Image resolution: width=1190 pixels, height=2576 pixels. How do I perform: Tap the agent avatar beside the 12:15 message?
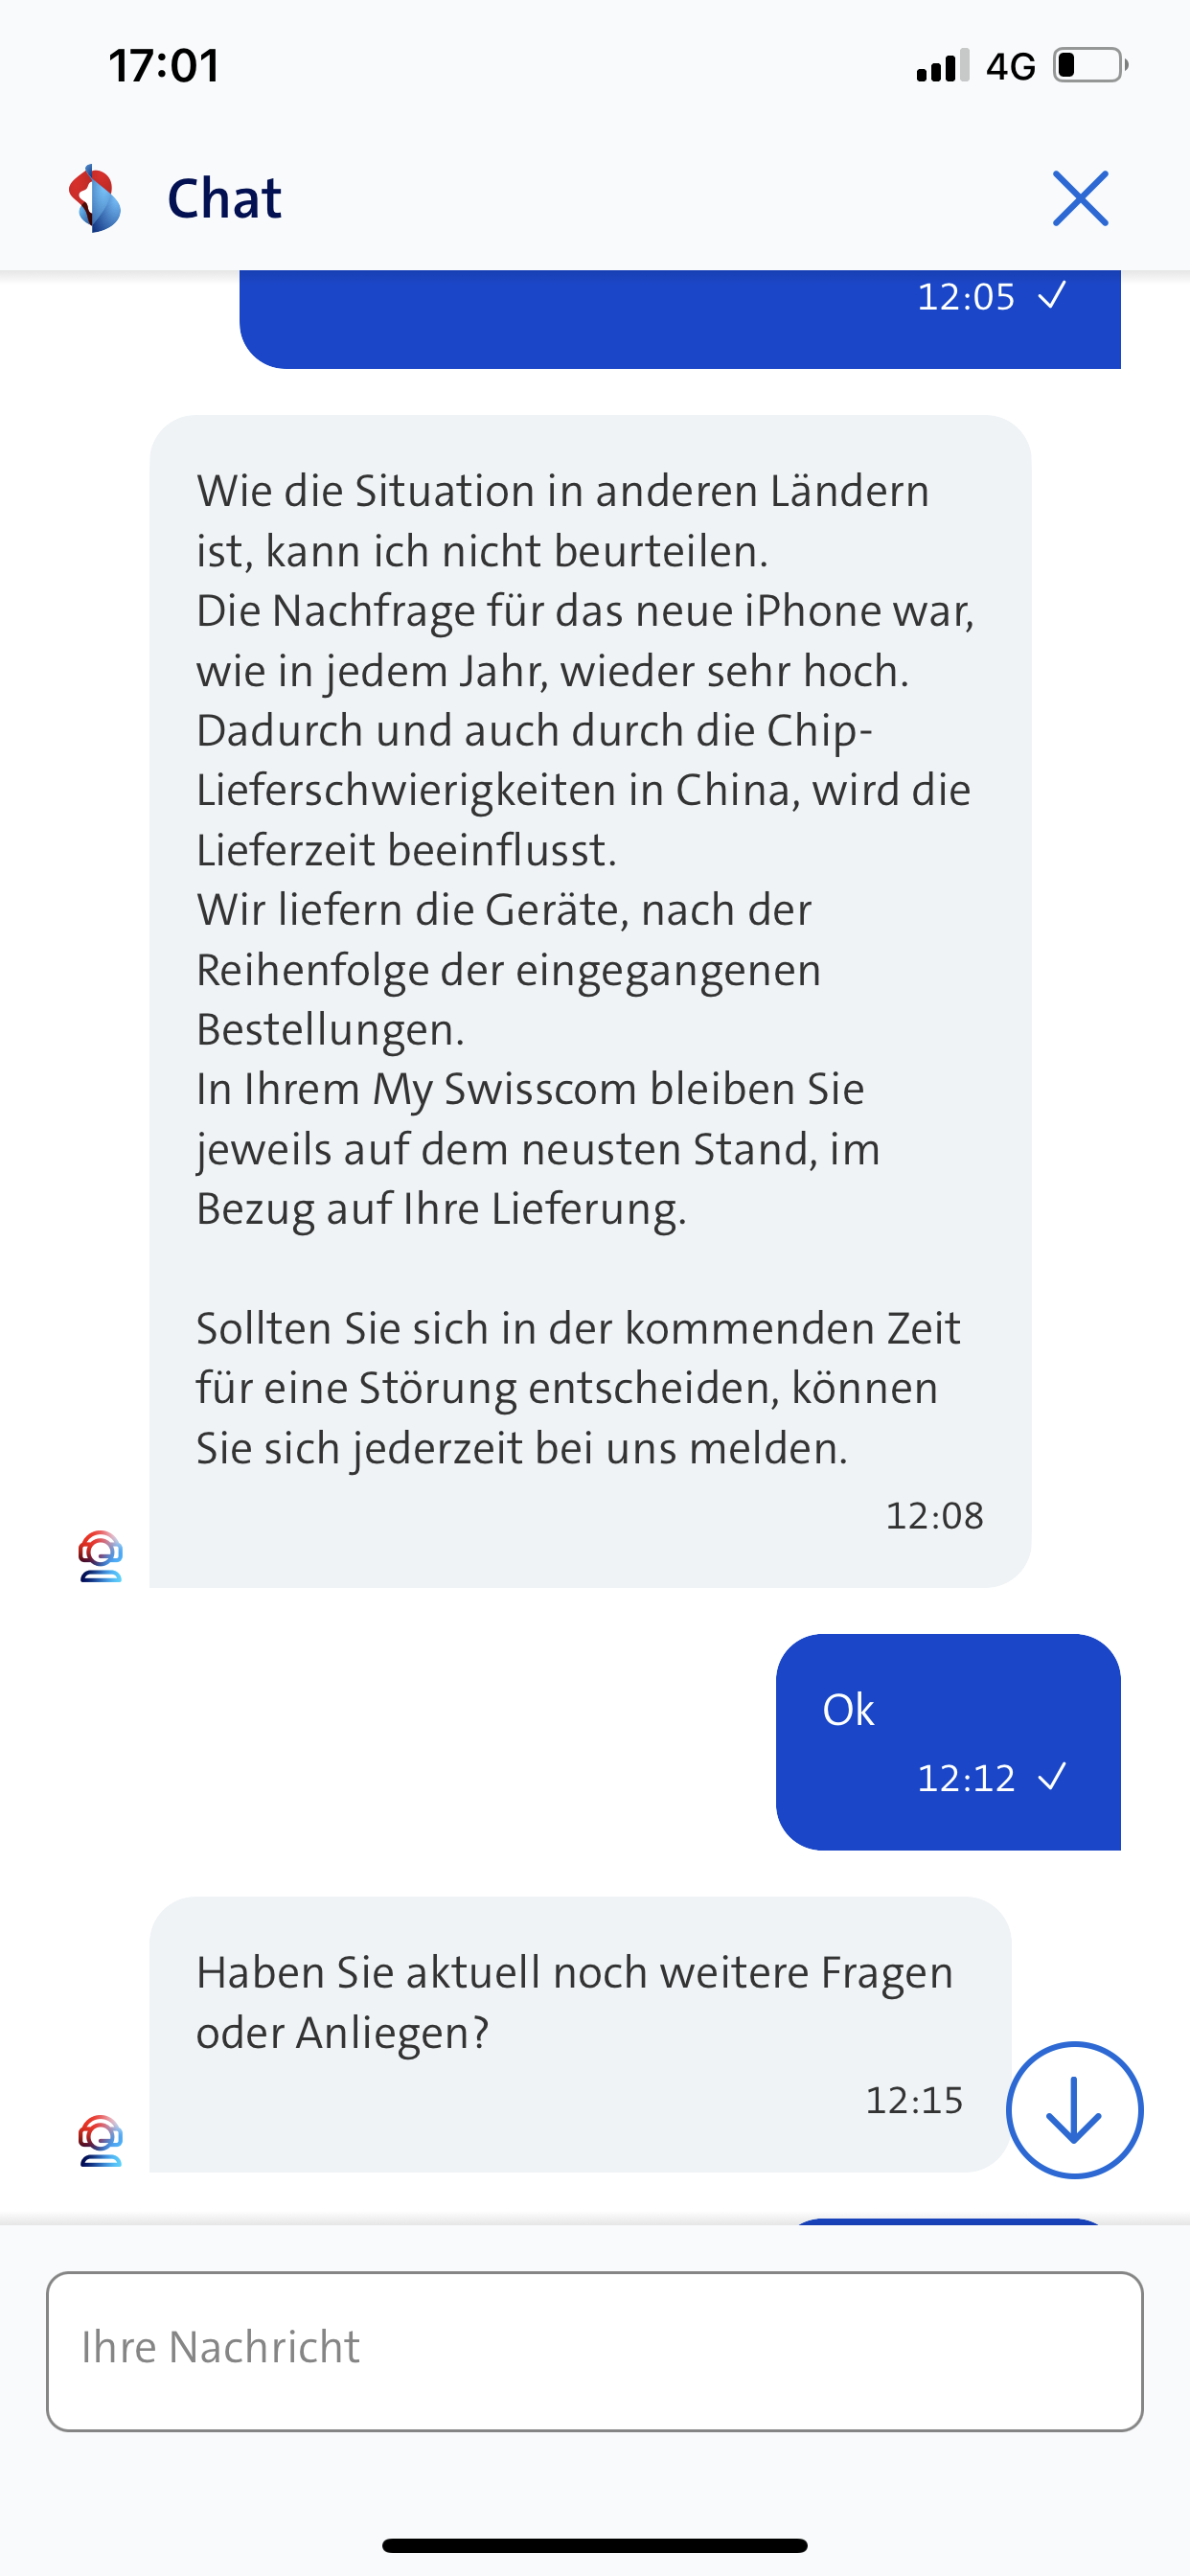click(100, 2141)
